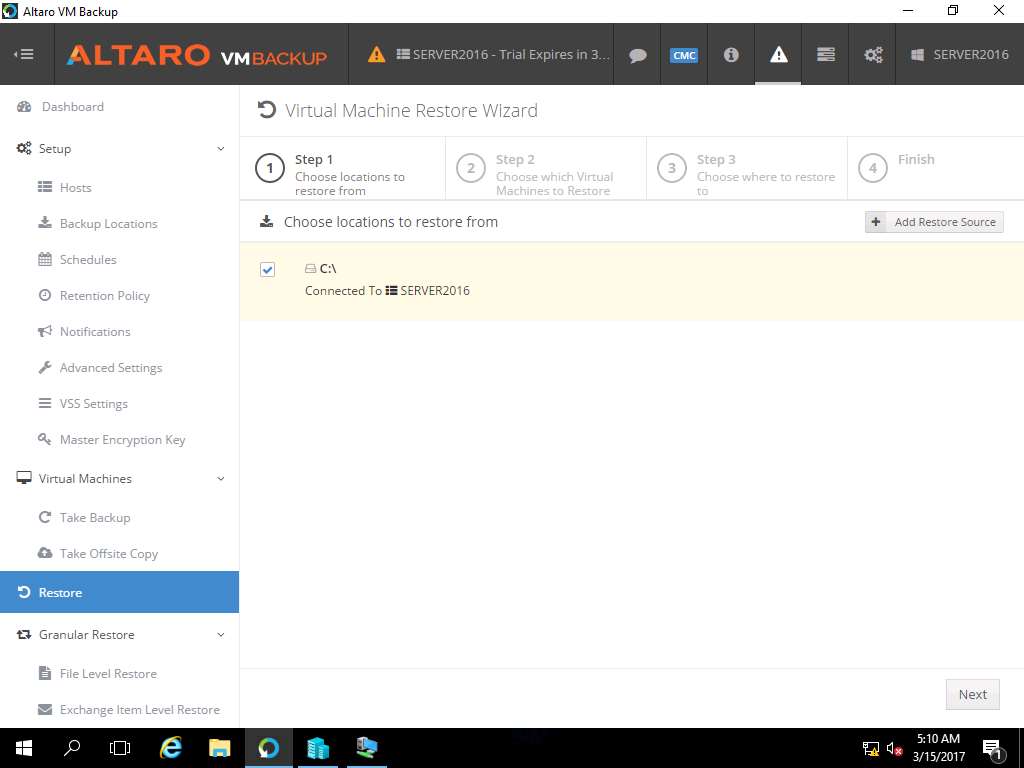This screenshot has height=768, width=1024.
Task: Open File Level Restore
Action: 108,673
